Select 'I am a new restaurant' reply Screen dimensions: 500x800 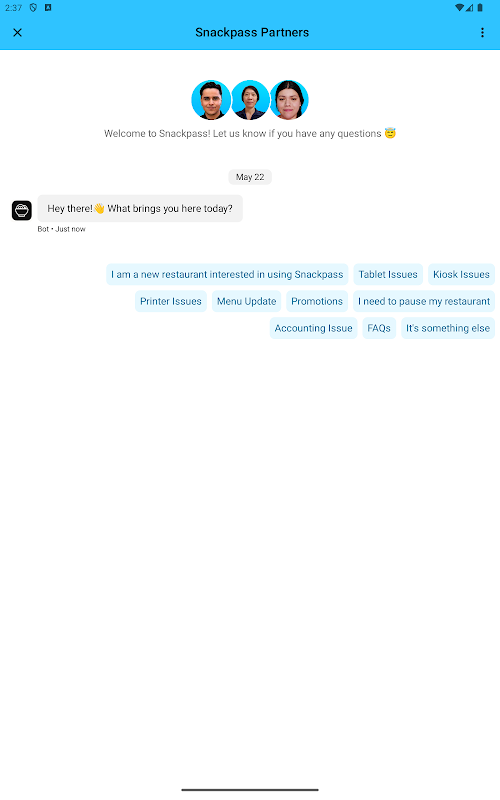tap(227, 274)
